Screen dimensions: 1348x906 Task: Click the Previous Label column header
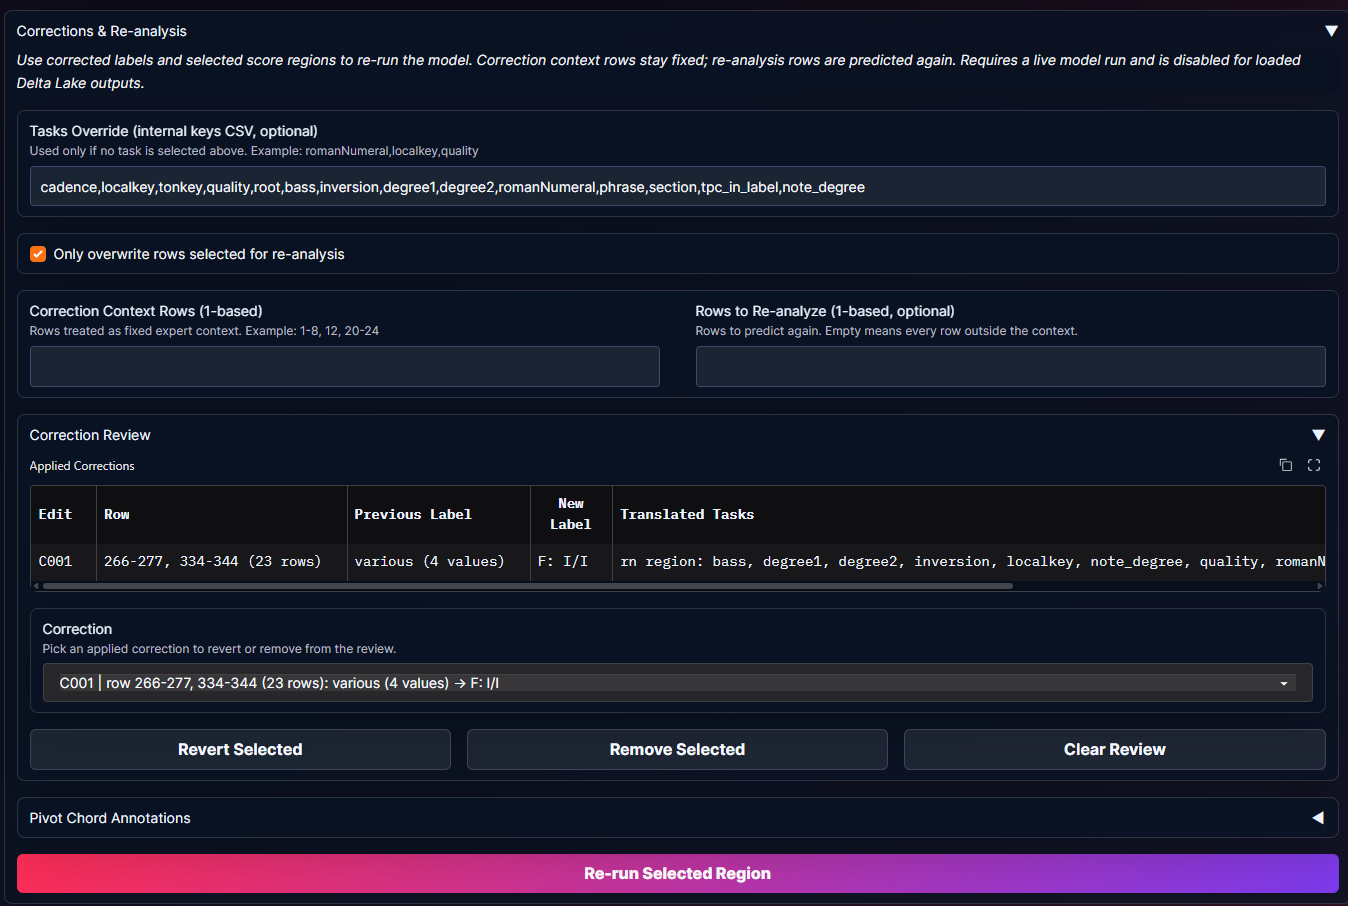[438, 514]
